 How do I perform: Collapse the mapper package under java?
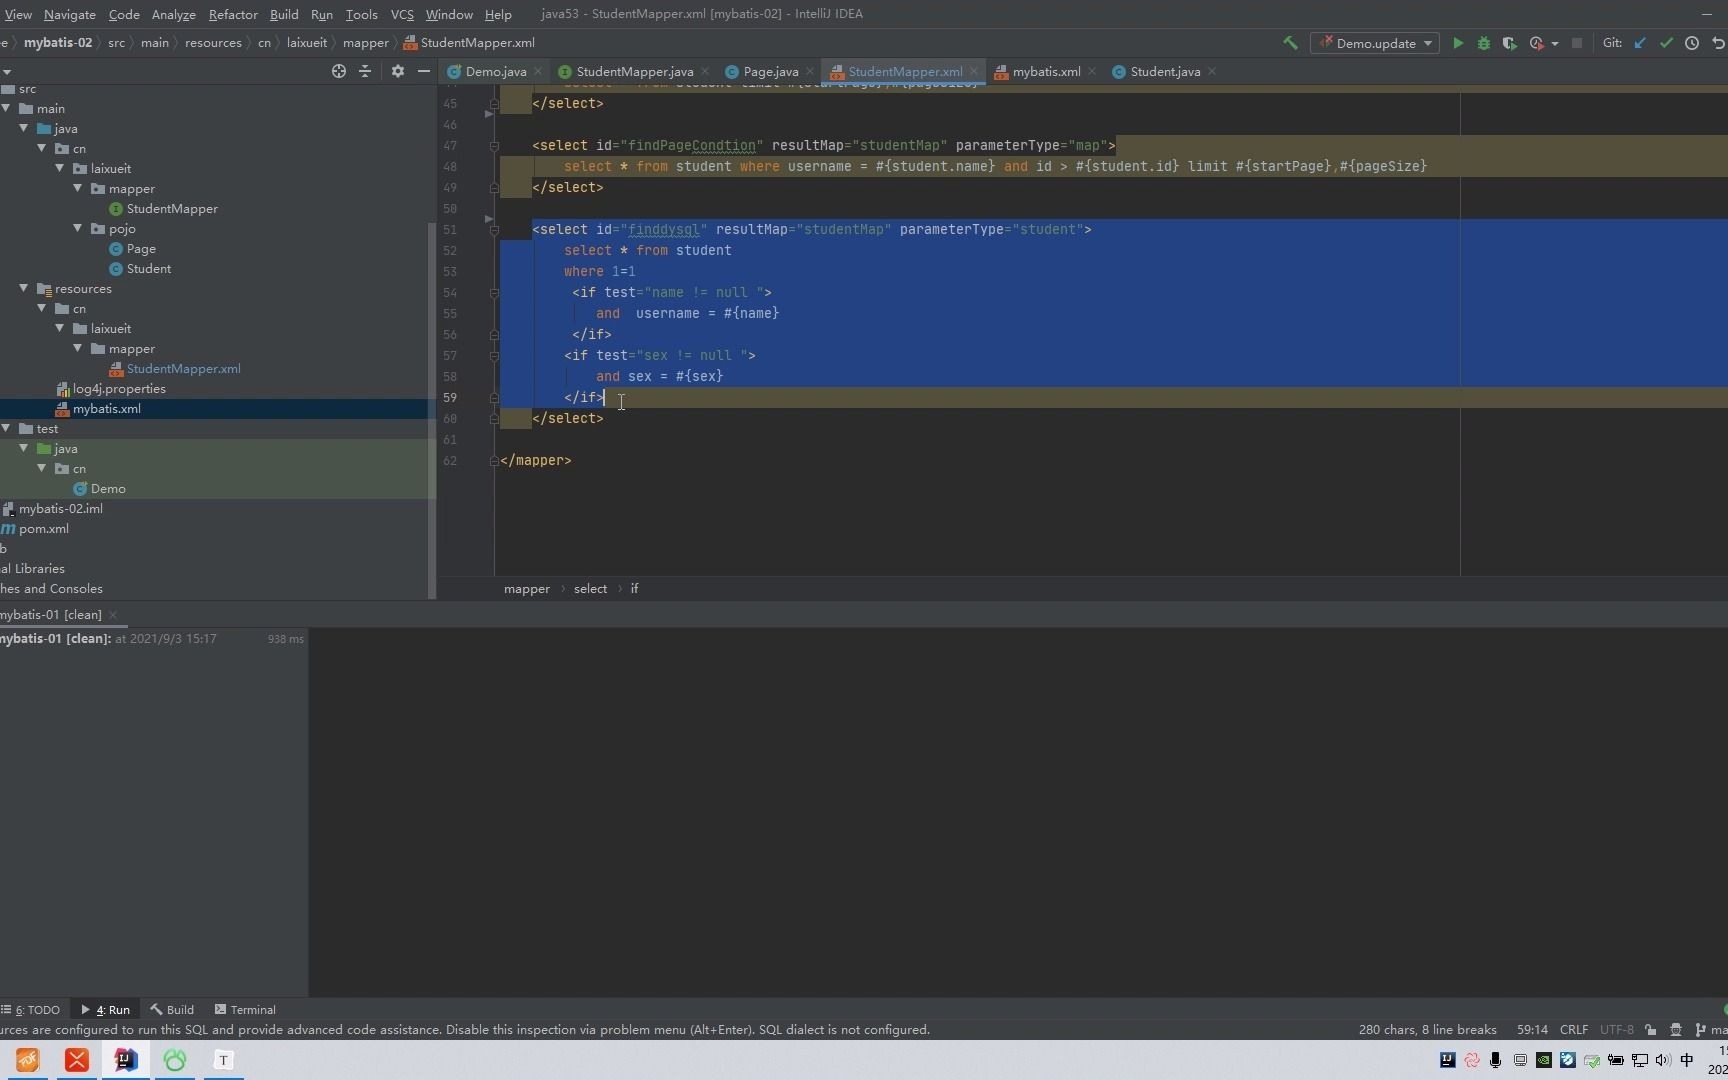78,188
